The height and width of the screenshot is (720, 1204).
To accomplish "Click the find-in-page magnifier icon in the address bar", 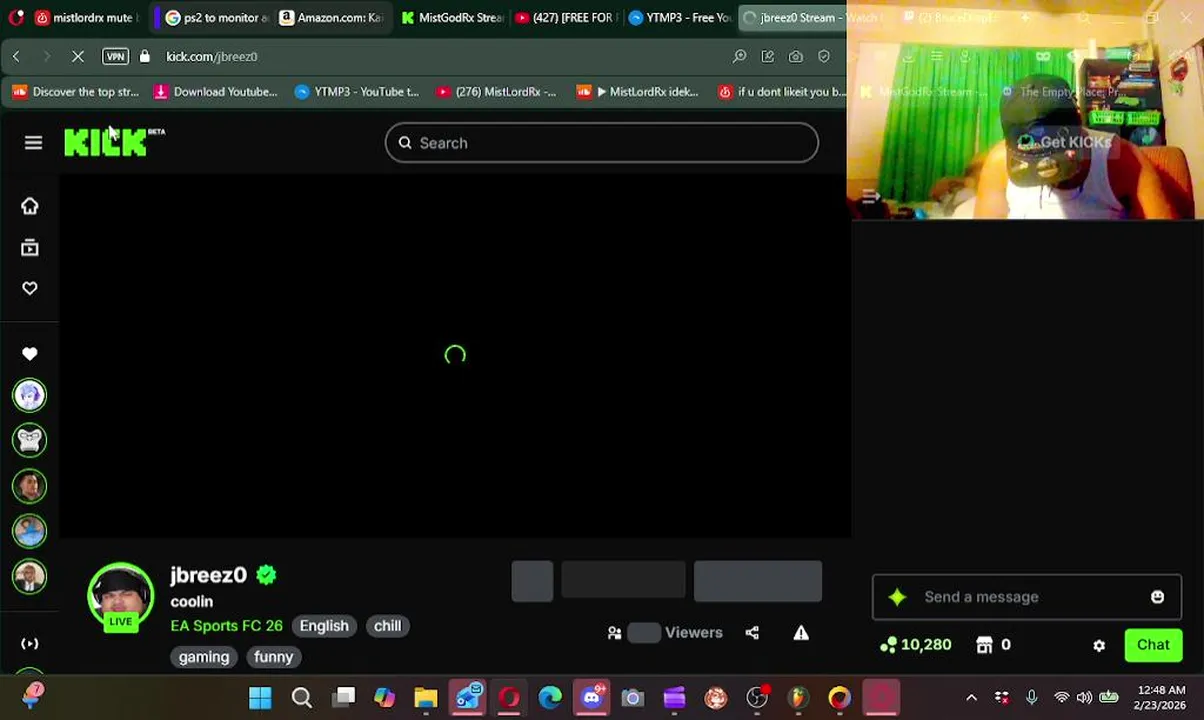I will [x=740, y=57].
